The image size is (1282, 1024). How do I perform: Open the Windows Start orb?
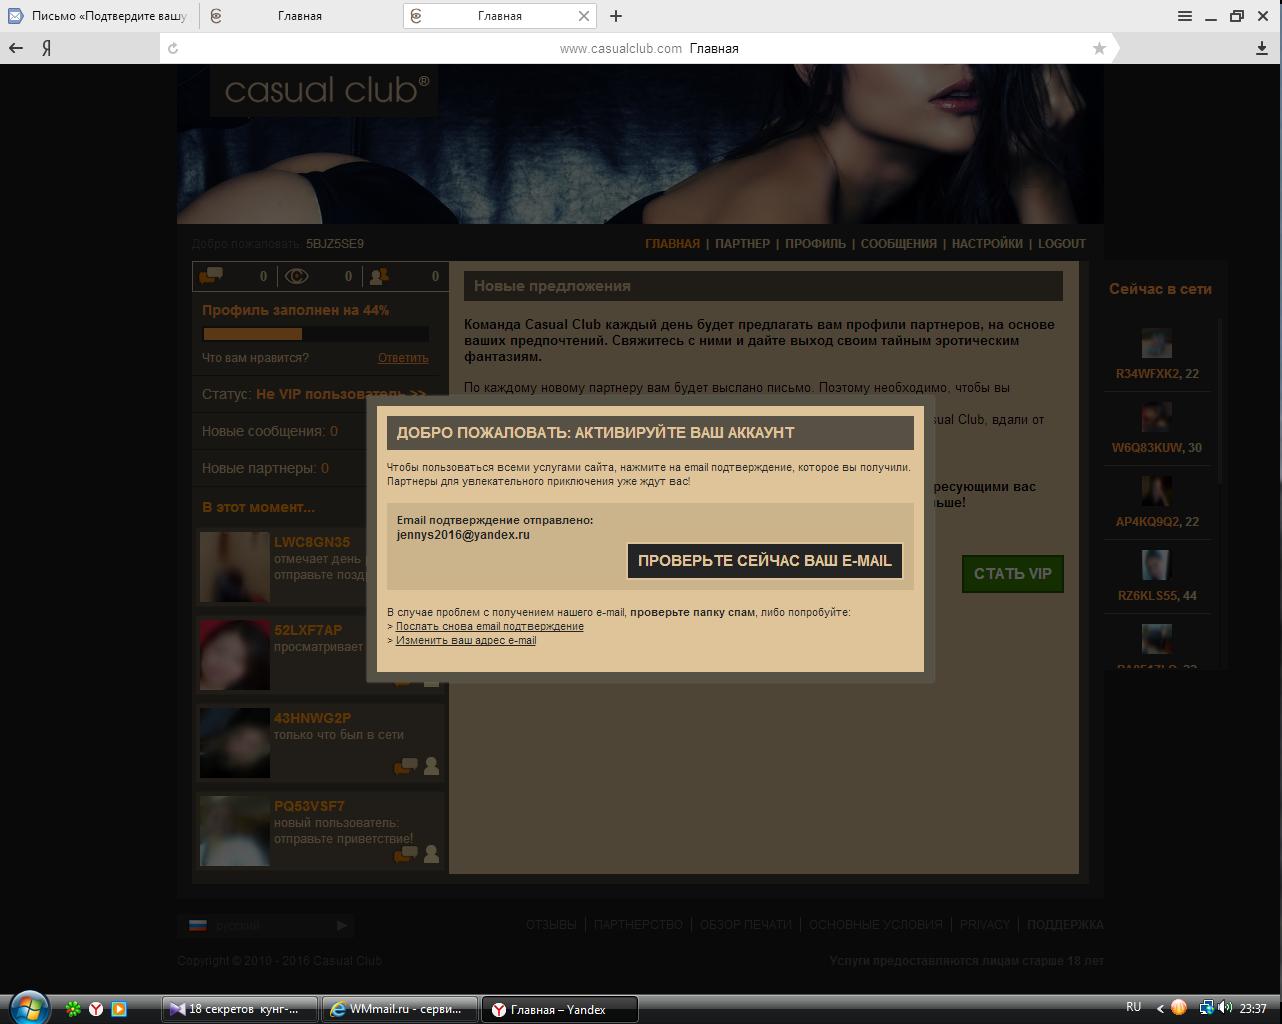27,1008
